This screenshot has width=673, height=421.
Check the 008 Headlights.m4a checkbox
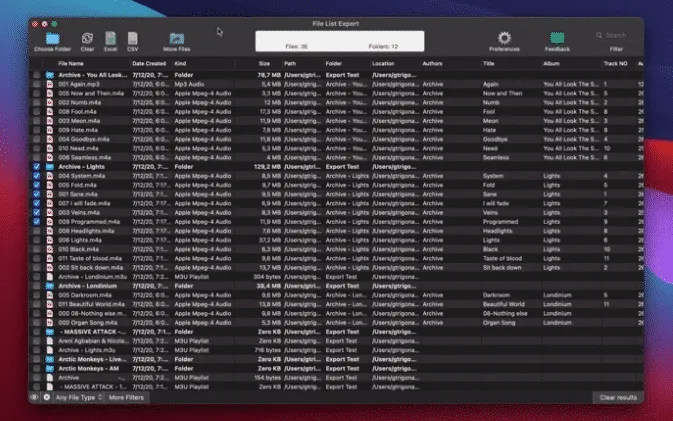click(x=36, y=231)
